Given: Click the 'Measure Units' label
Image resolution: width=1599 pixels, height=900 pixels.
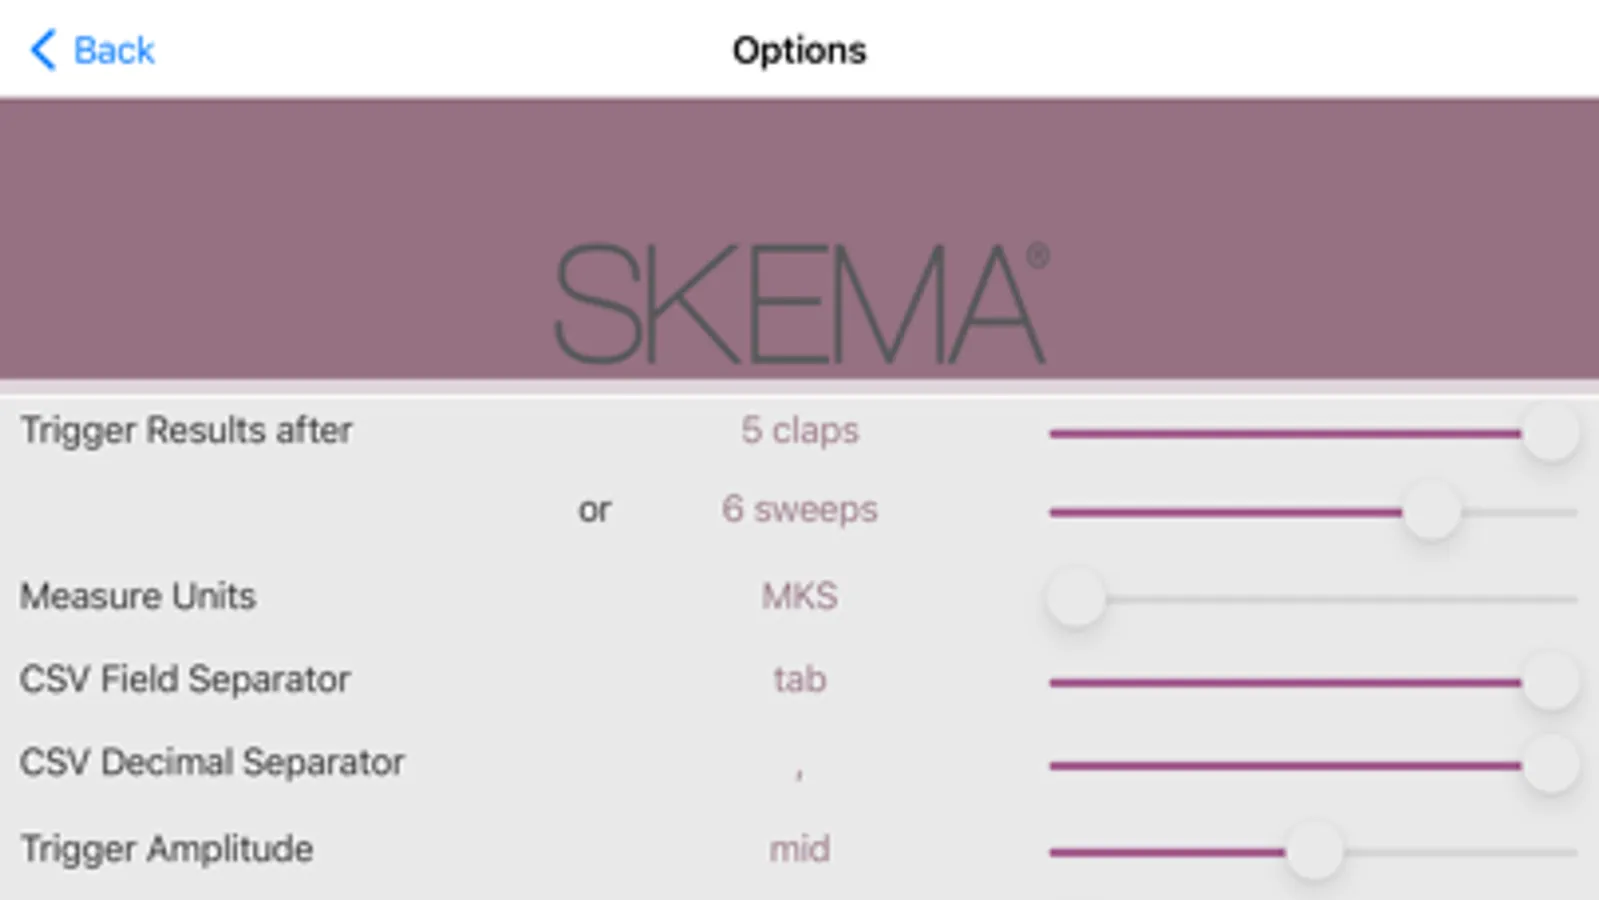Looking at the screenshot, I should pyautogui.click(x=138, y=596).
